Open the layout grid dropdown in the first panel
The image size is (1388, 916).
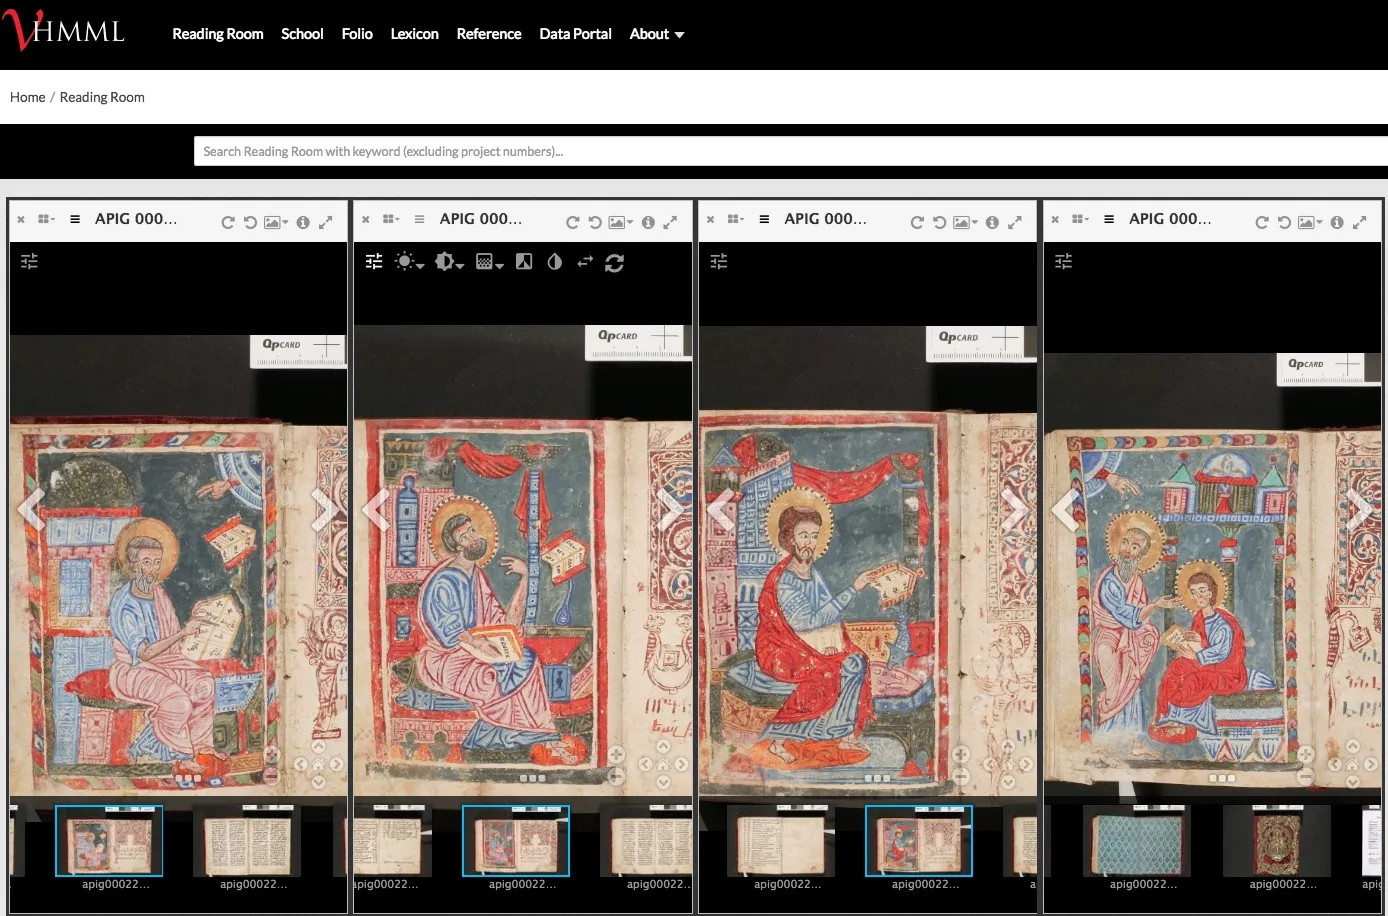click(x=47, y=219)
